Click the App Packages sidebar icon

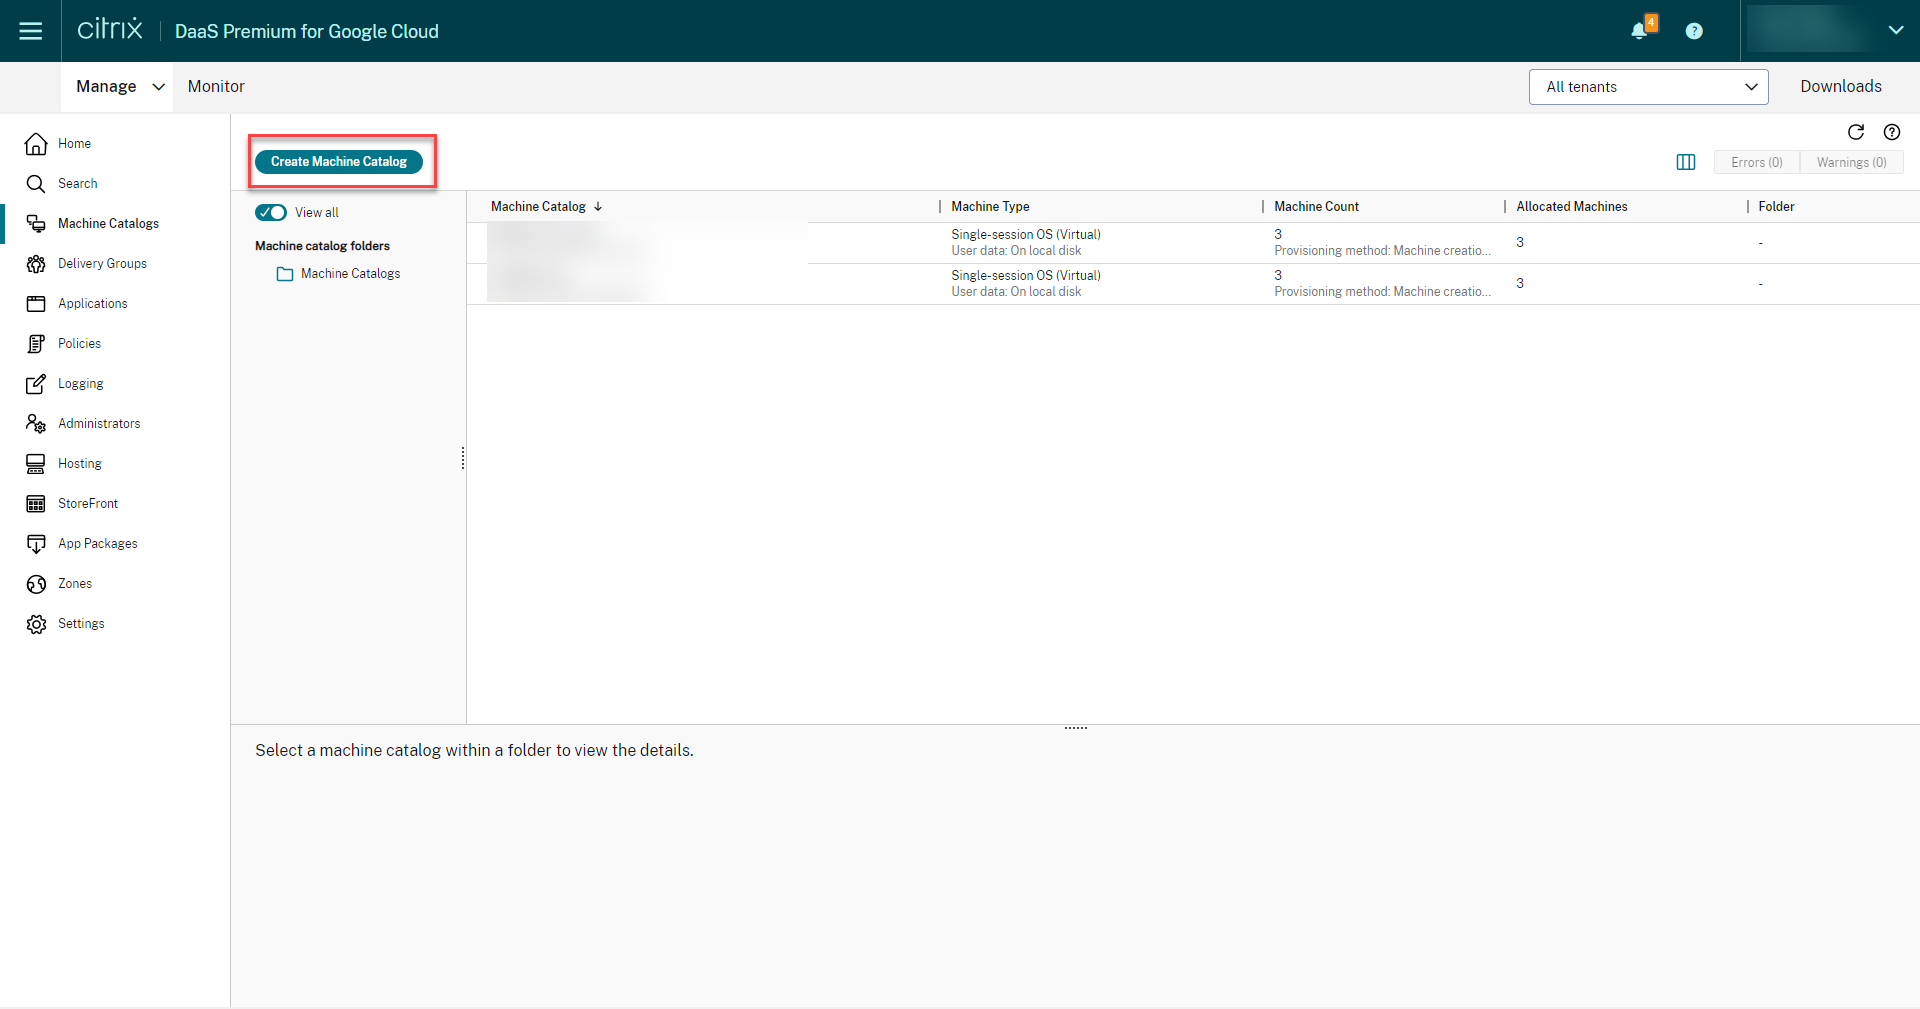36,544
